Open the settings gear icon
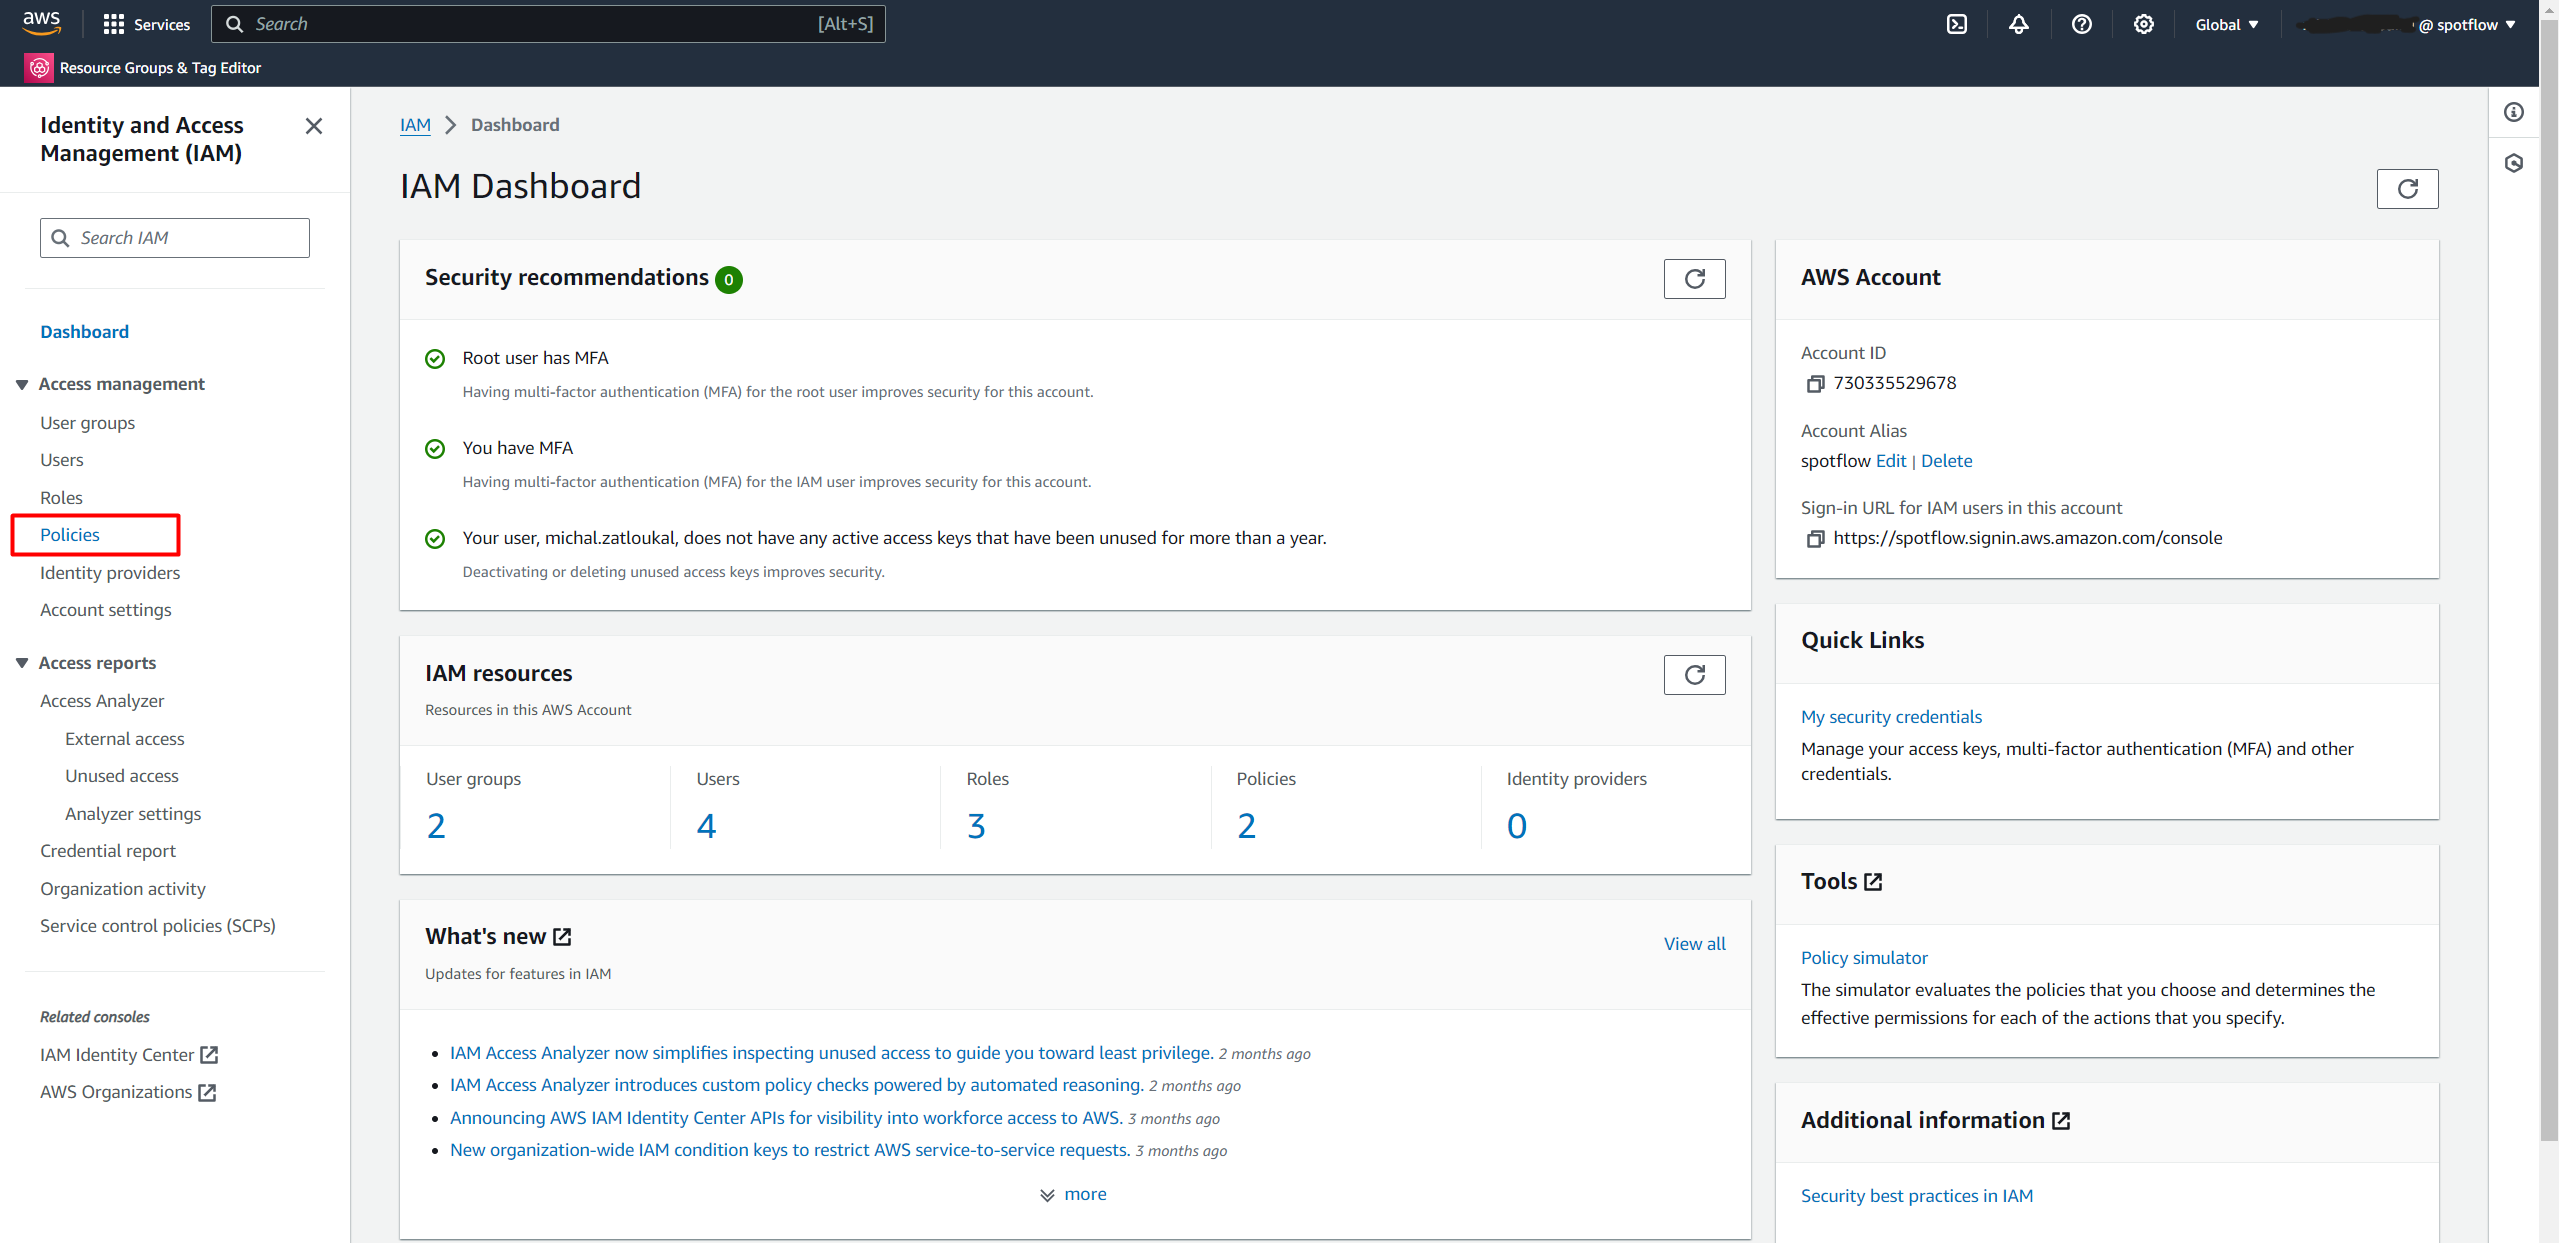The width and height of the screenshot is (2559, 1243). click(x=2143, y=24)
